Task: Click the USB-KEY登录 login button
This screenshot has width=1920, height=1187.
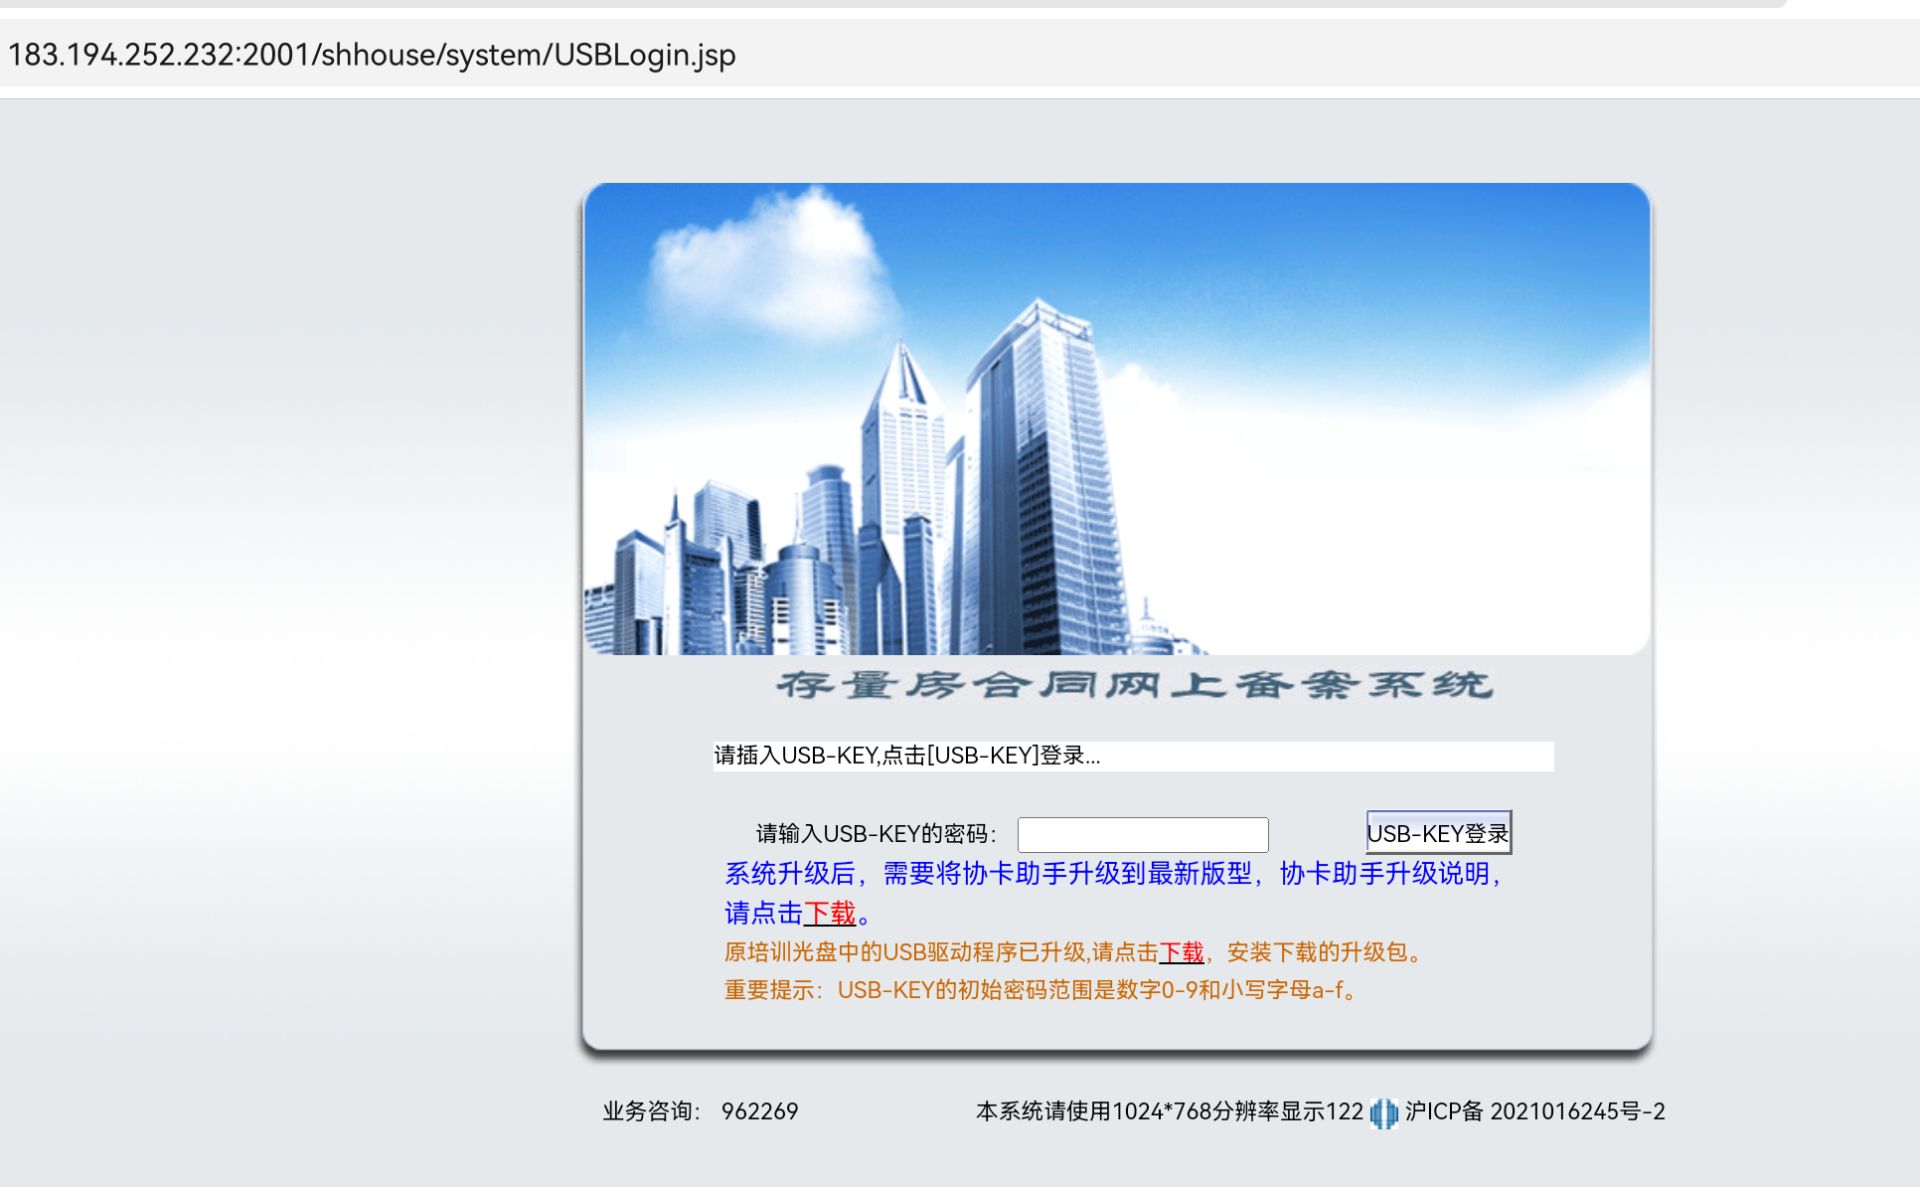Action: pos(1438,832)
